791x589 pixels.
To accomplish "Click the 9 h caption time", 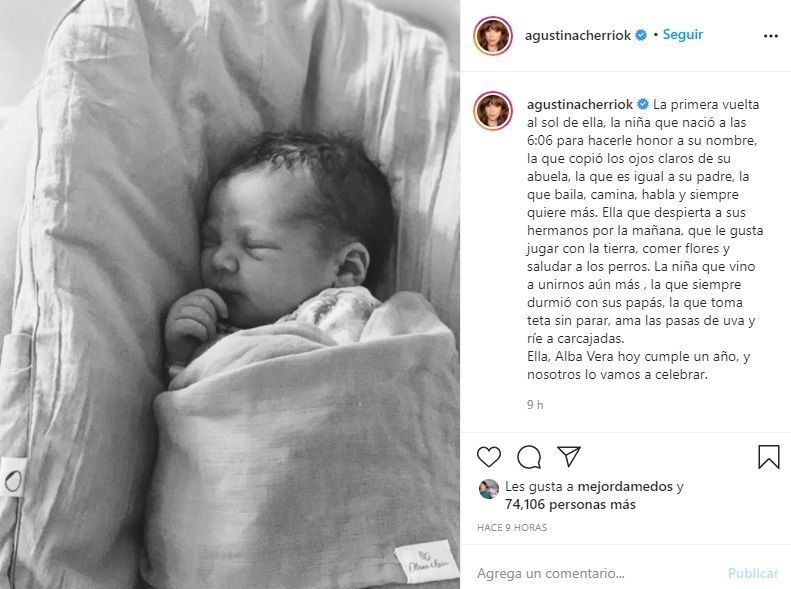I will coord(535,404).
